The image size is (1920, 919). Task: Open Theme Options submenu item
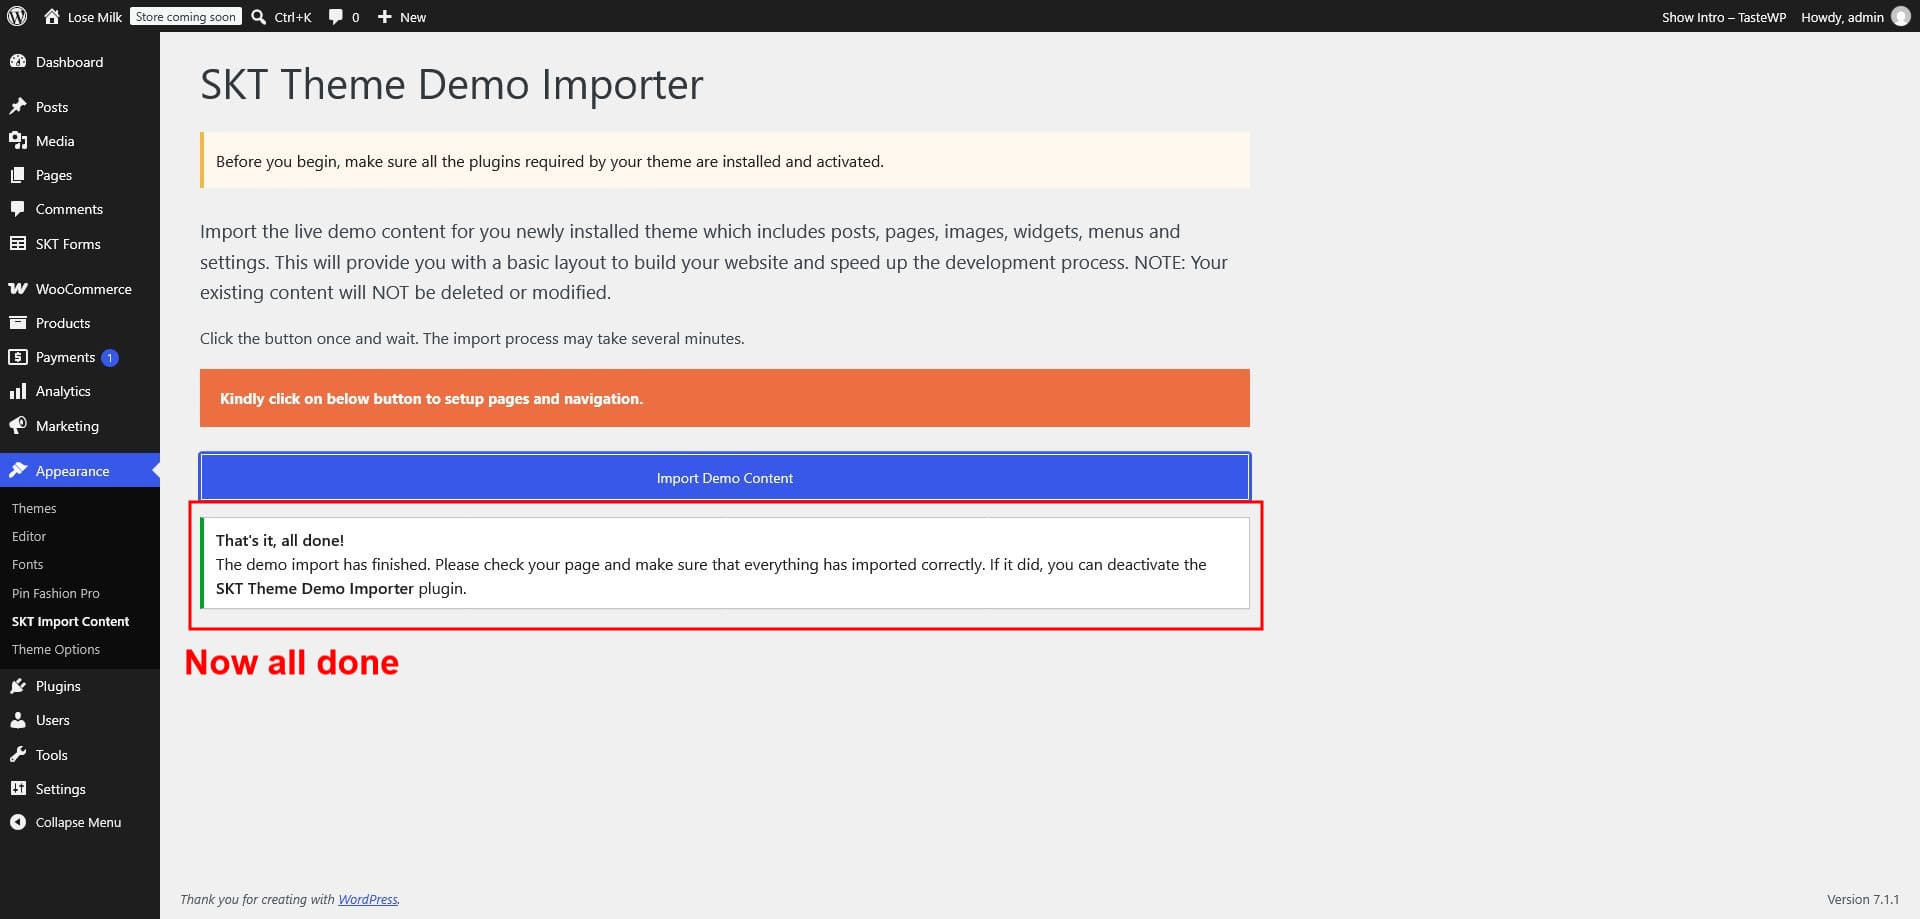pos(56,649)
